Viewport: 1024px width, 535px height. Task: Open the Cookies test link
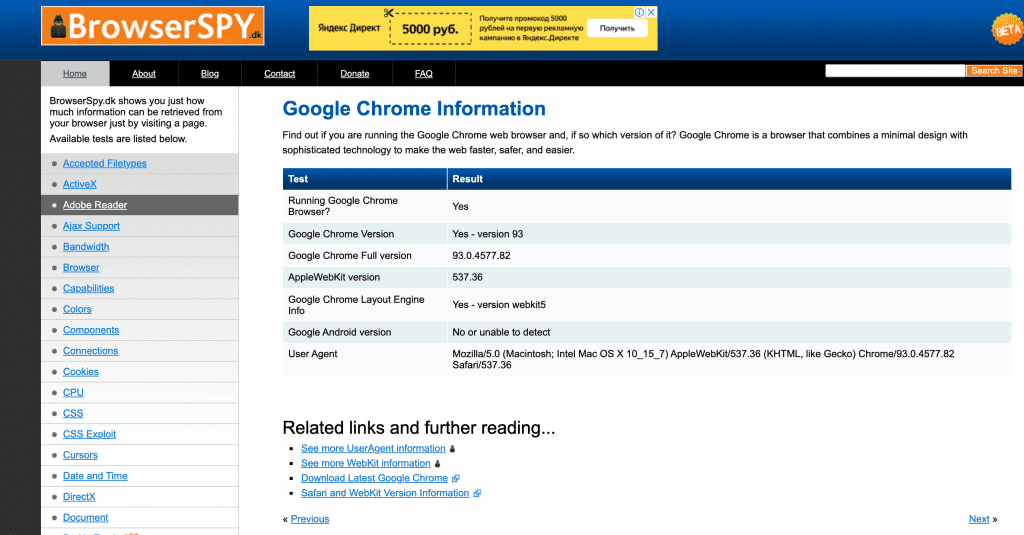coord(81,372)
